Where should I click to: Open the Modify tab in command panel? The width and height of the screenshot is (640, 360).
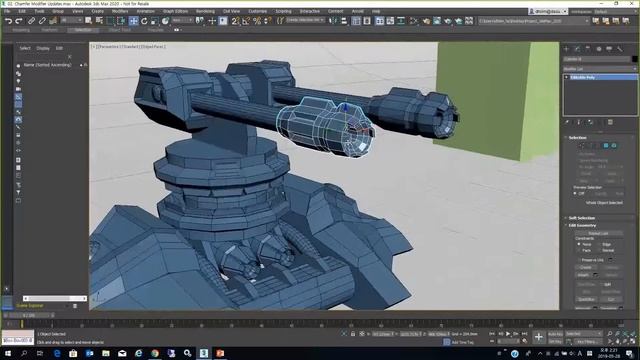tap(577, 49)
